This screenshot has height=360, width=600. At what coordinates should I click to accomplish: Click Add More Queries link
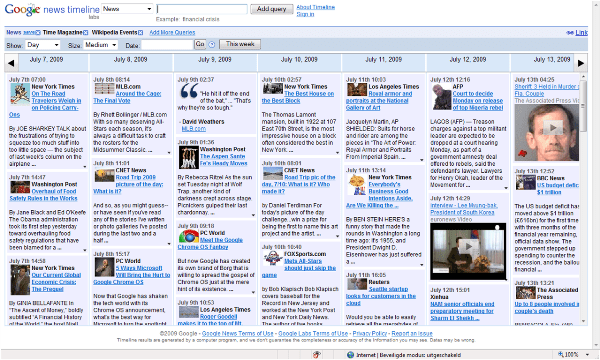(172, 33)
